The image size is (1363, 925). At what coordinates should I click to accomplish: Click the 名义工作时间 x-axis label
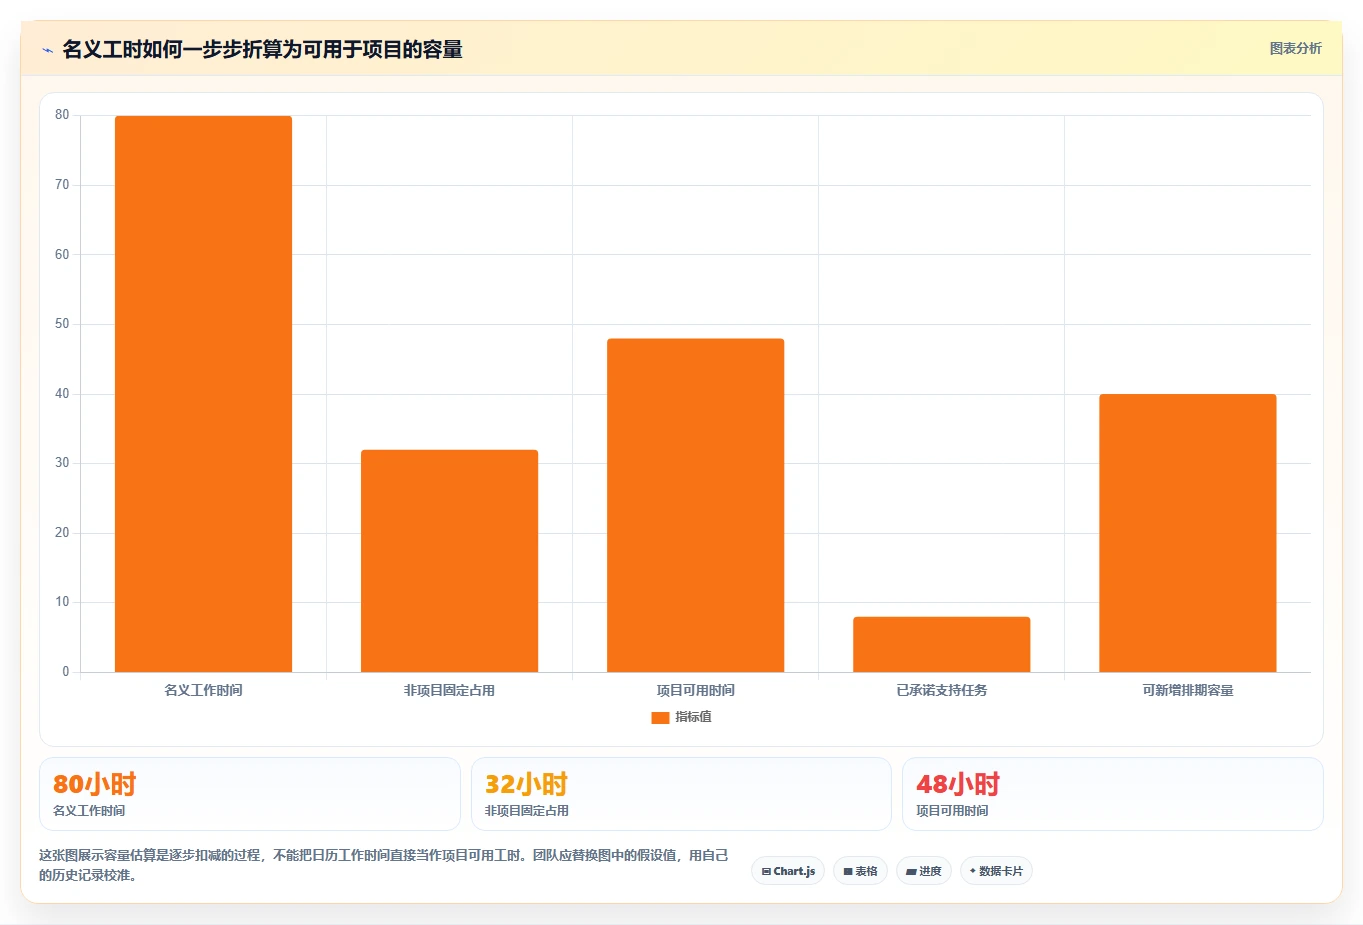tap(203, 691)
